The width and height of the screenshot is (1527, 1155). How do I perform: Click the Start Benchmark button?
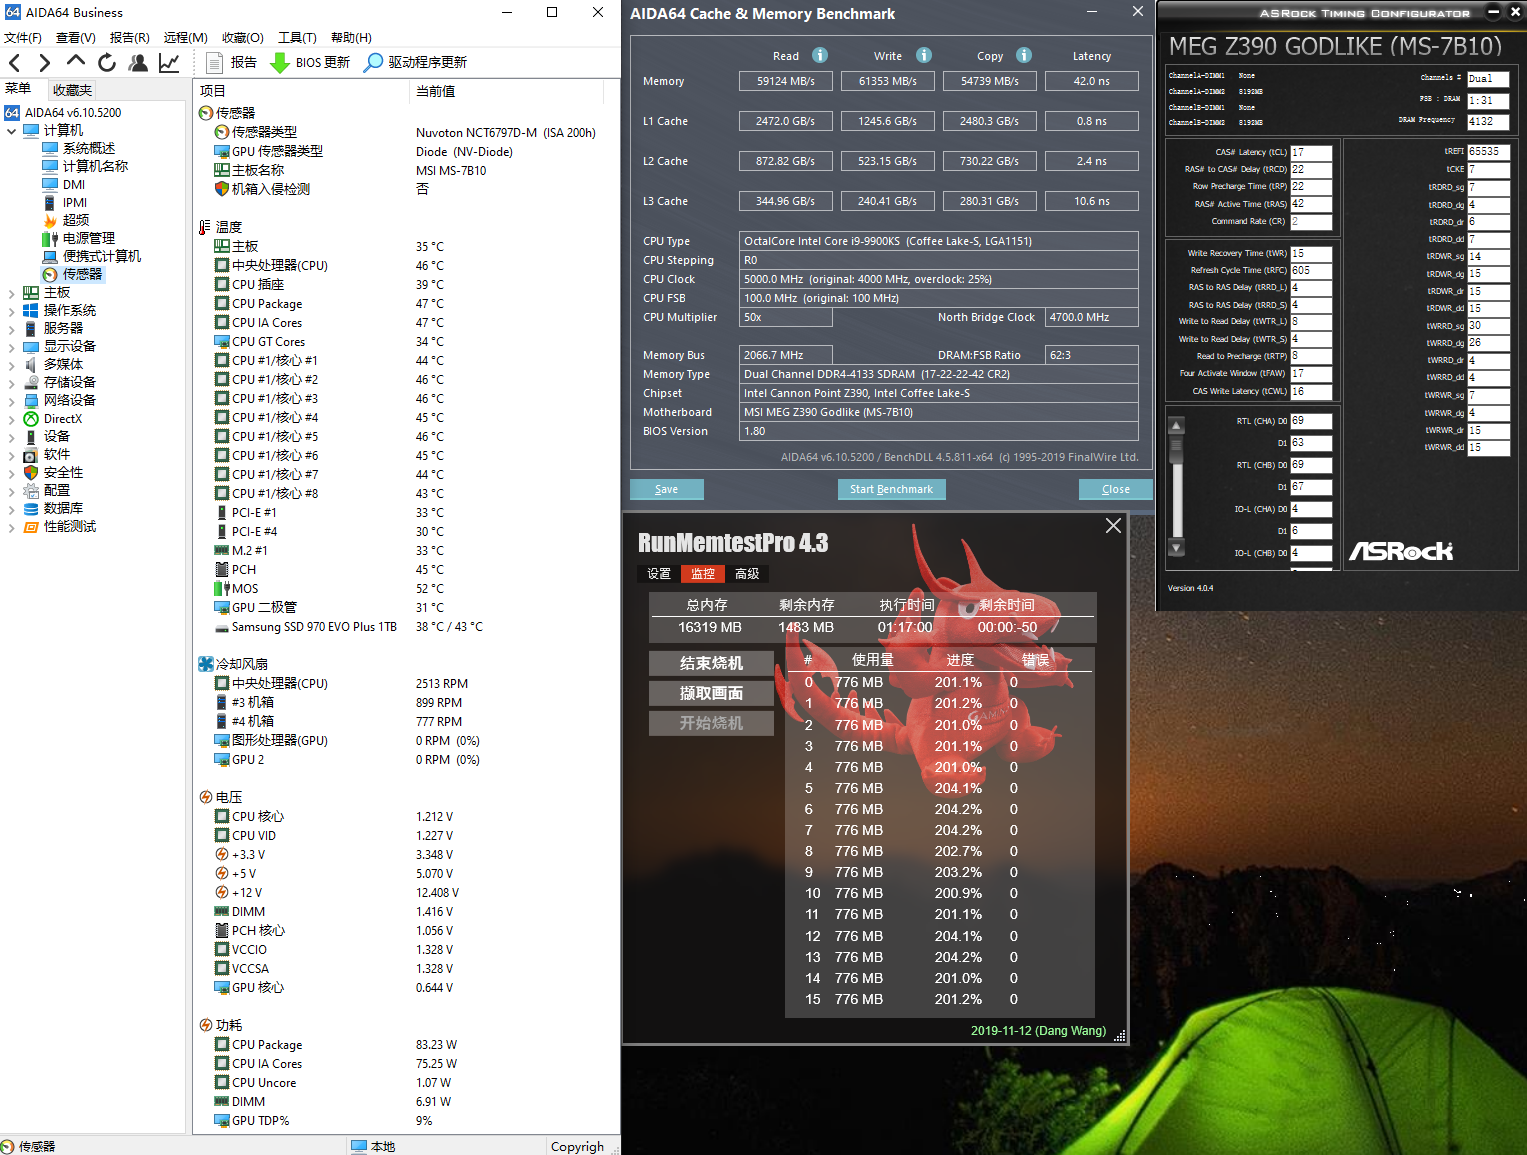(891, 489)
